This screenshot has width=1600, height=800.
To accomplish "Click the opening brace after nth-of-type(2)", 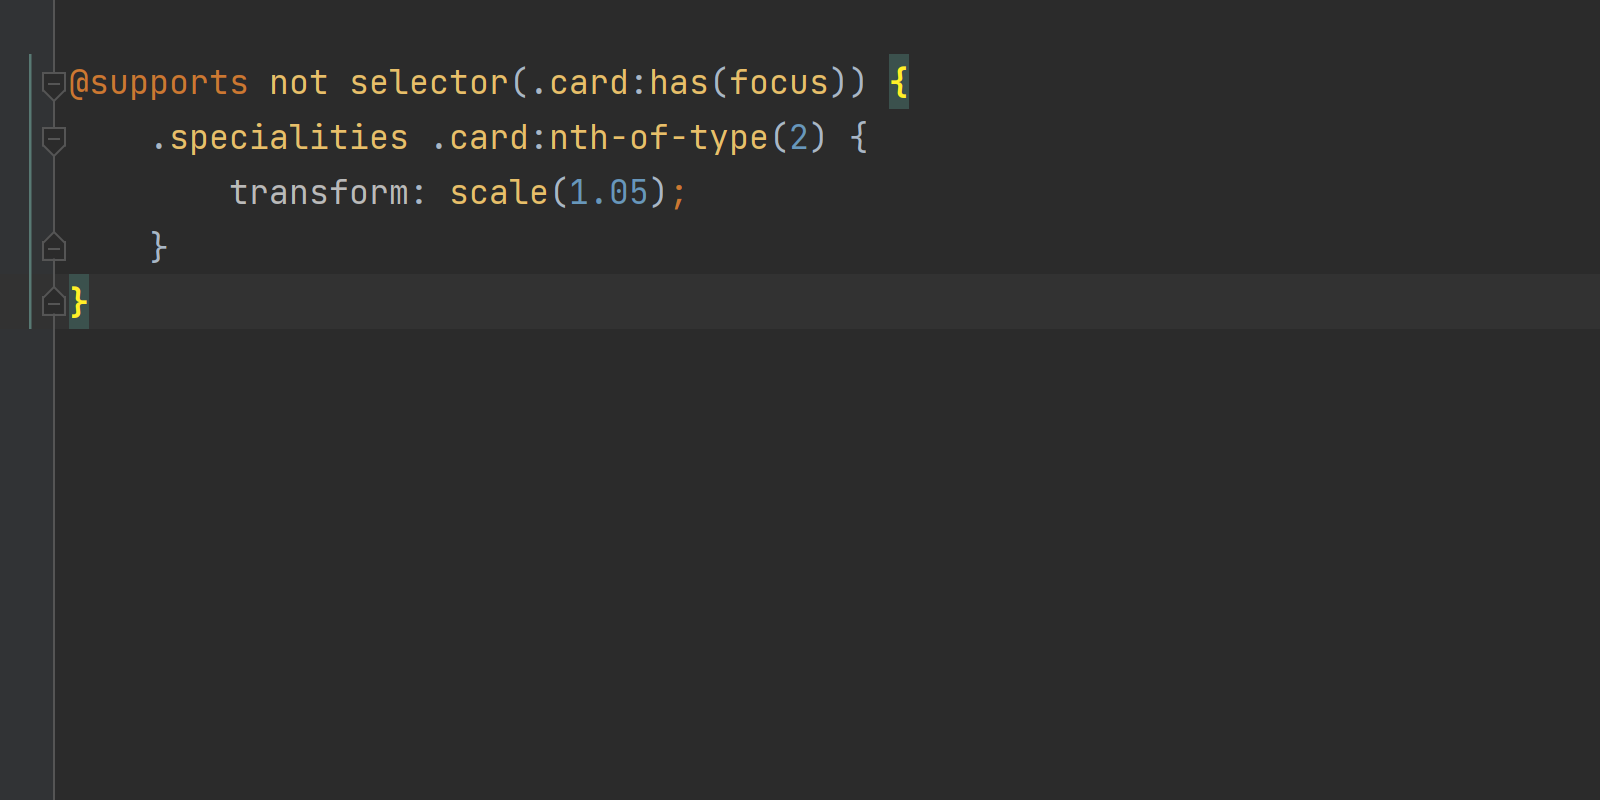I will 858,138.
